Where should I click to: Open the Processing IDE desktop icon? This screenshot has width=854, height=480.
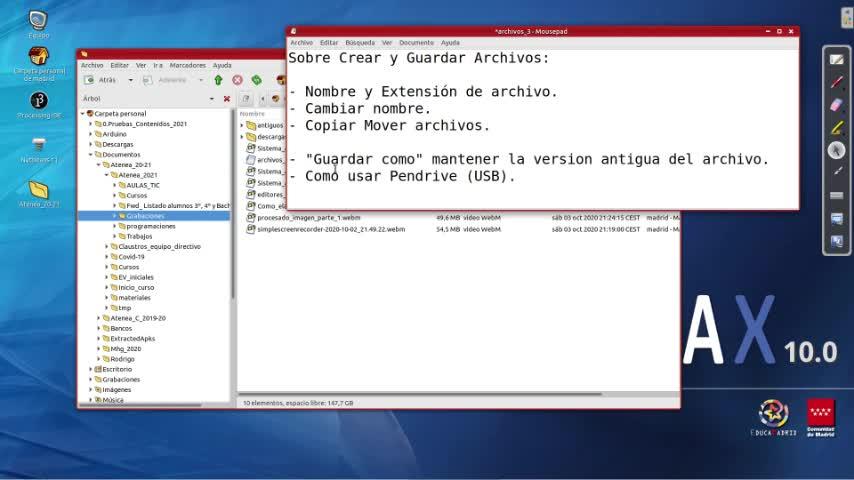[x=39, y=106]
